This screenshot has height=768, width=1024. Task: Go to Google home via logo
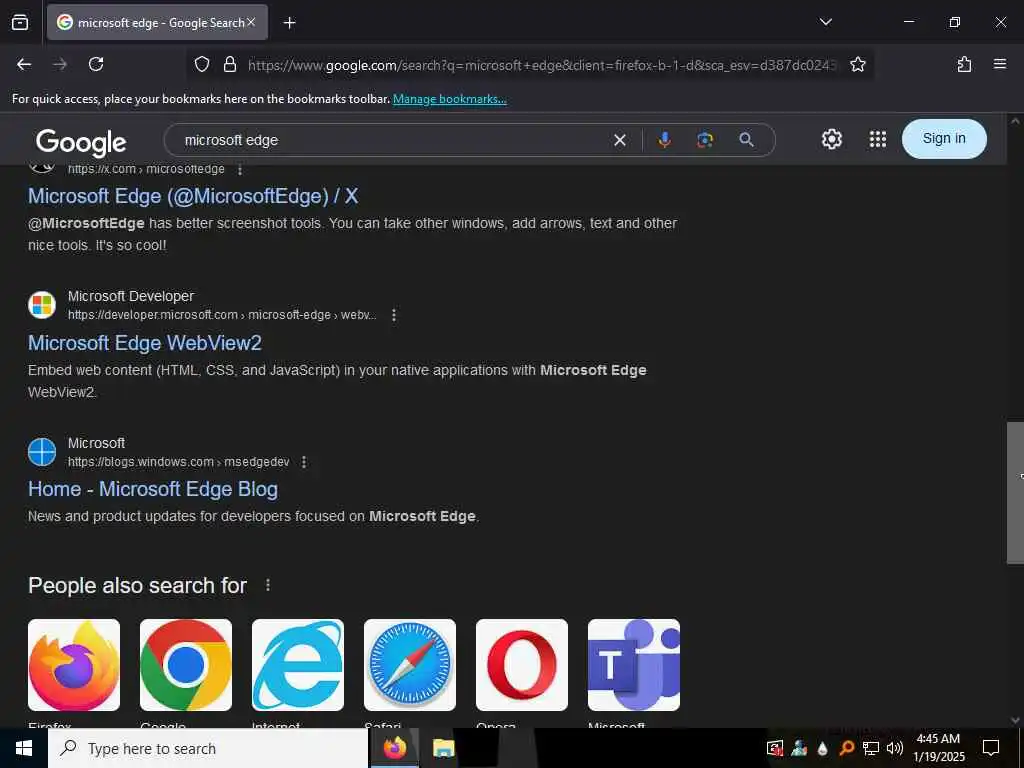coord(81,142)
